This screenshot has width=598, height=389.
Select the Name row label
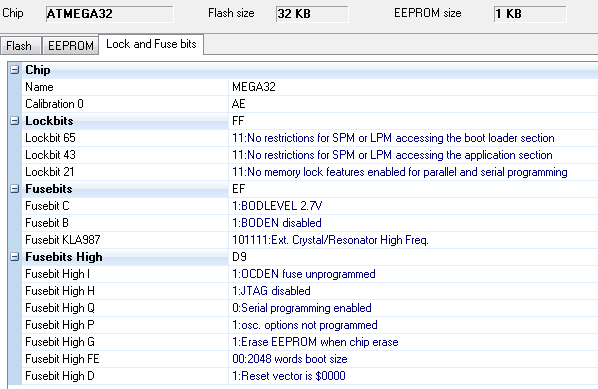pyautogui.click(x=39, y=87)
